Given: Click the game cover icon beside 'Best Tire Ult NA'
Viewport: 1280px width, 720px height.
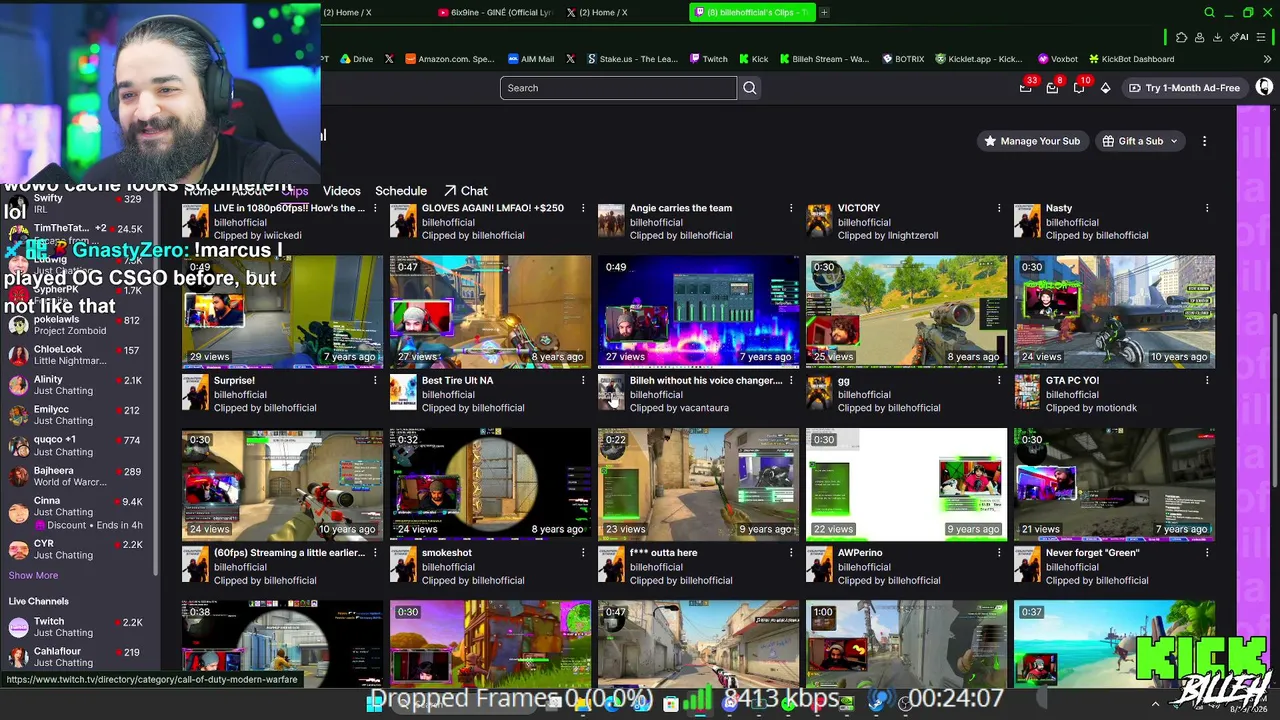Looking at the screenshot, I should point(403,392).
